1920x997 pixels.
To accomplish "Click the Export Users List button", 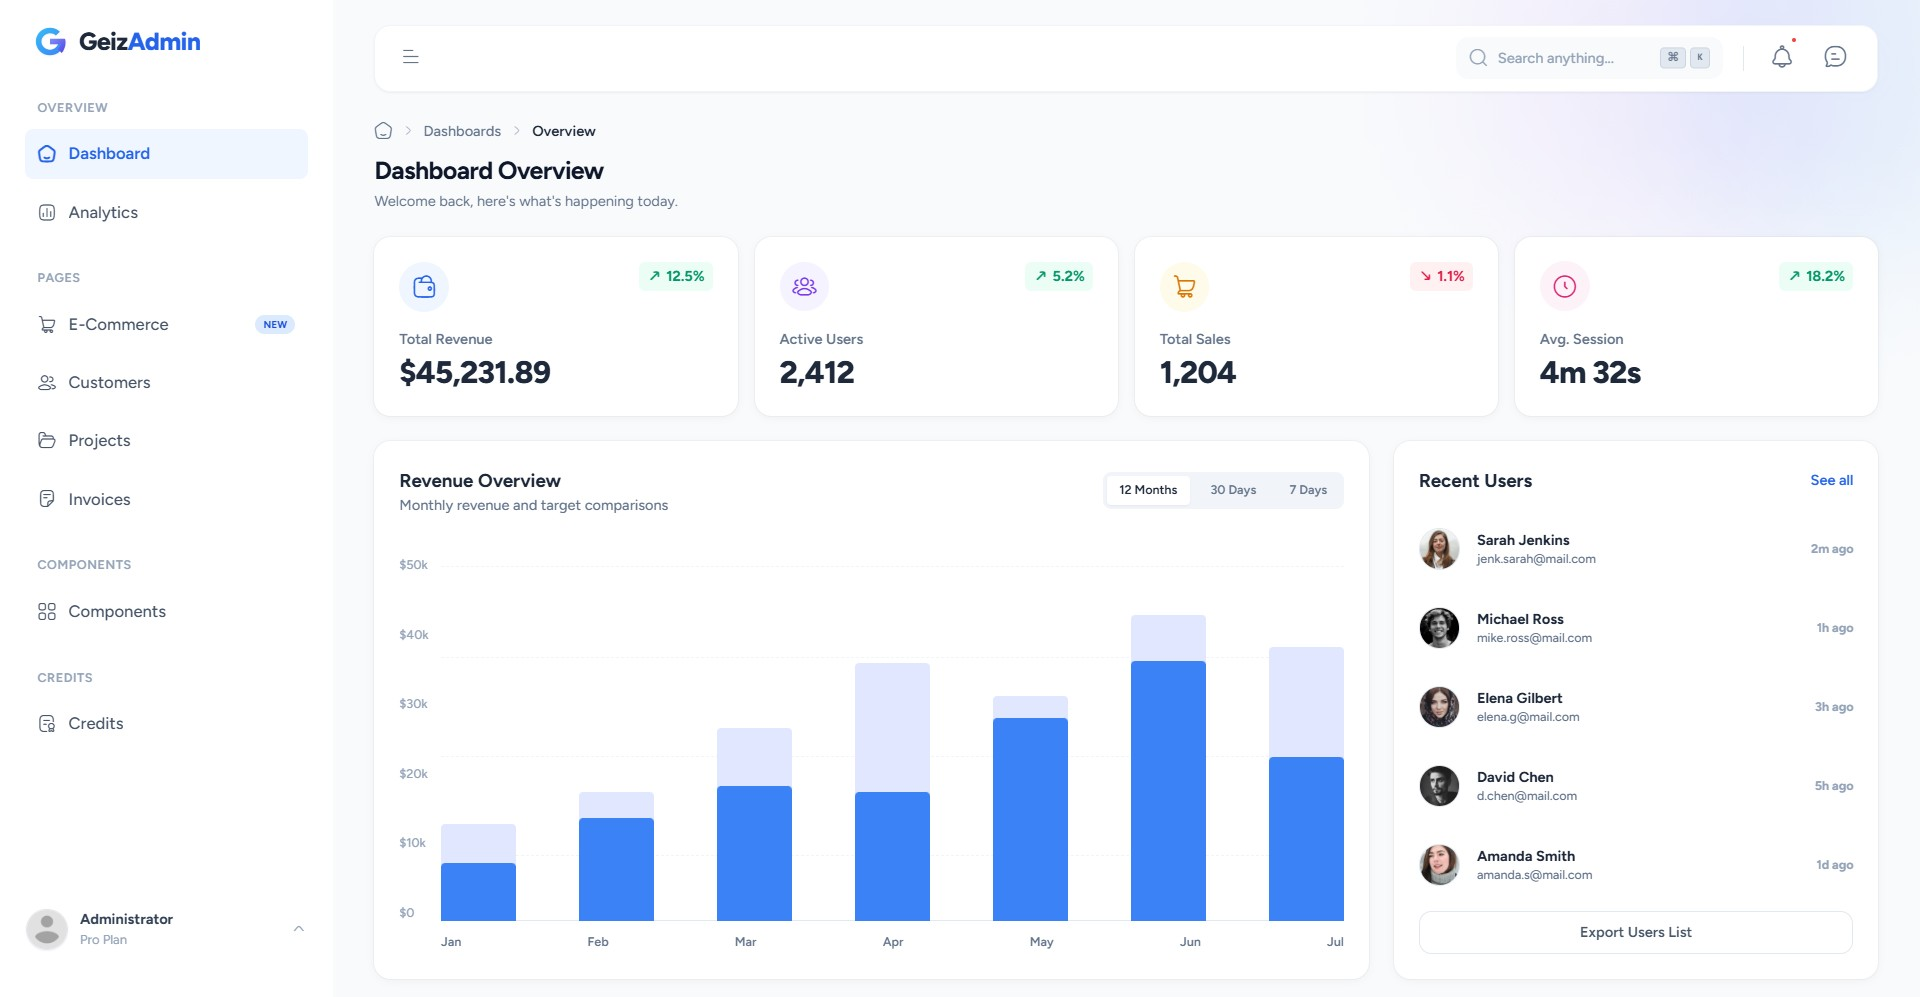I will pyautogui.click(x=1635, y=931).
